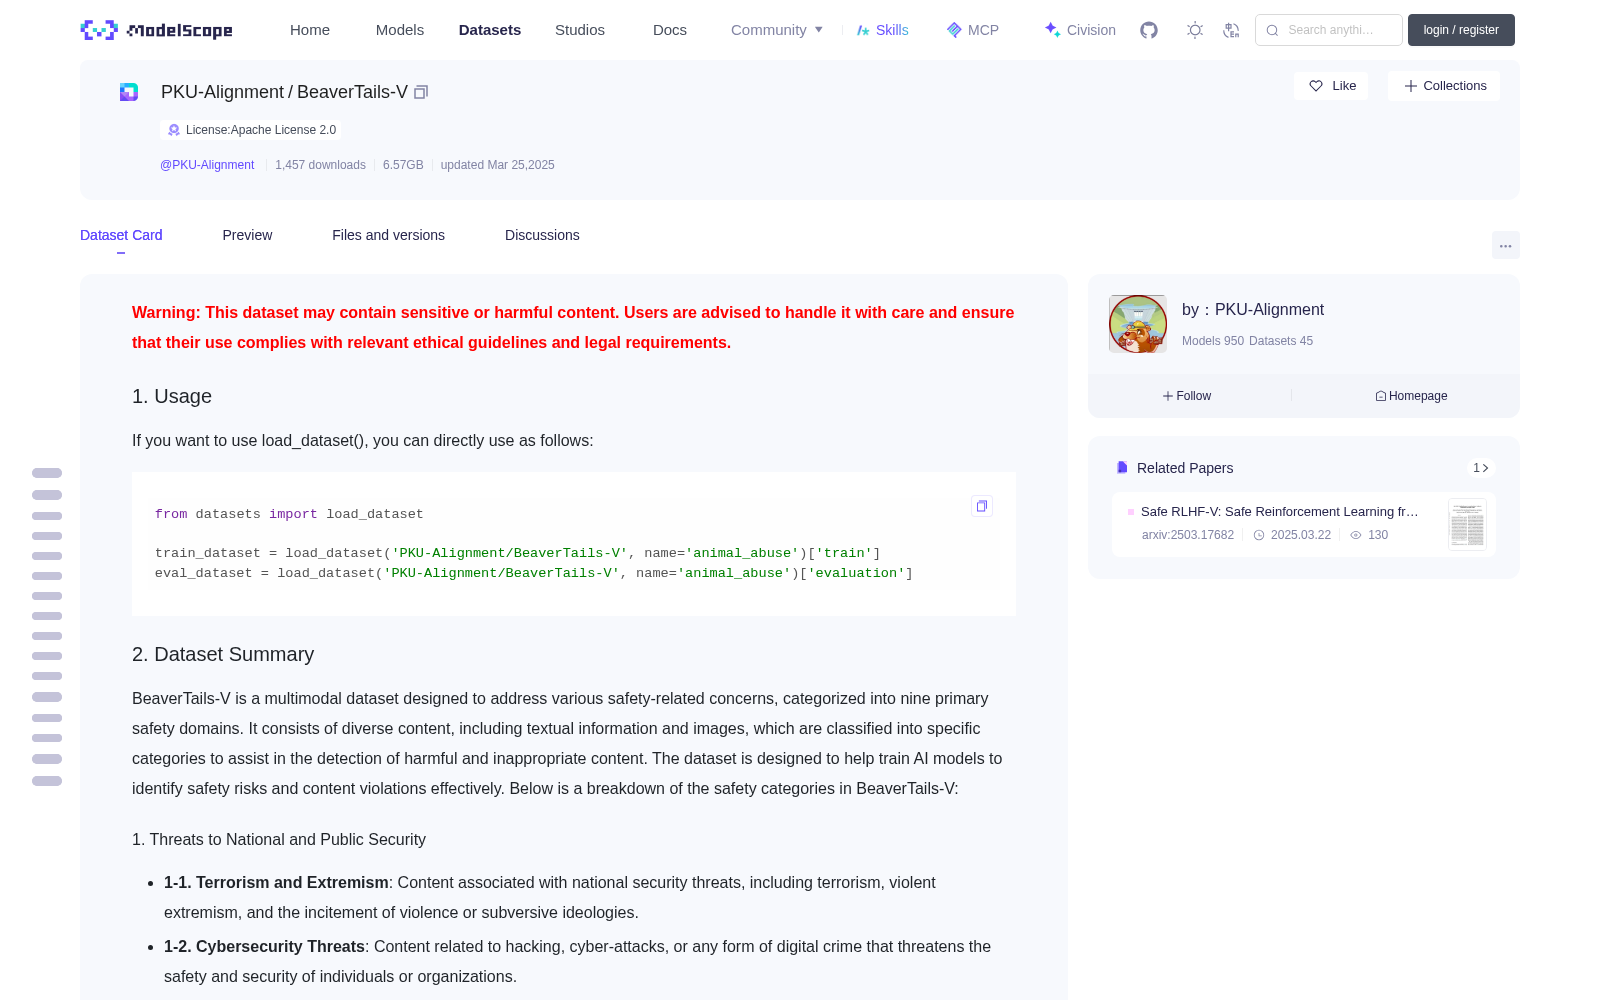Viewport: 1600px width, 1000px height.
Task: Open the three-dot more options menu
Action: point(1506,246)
